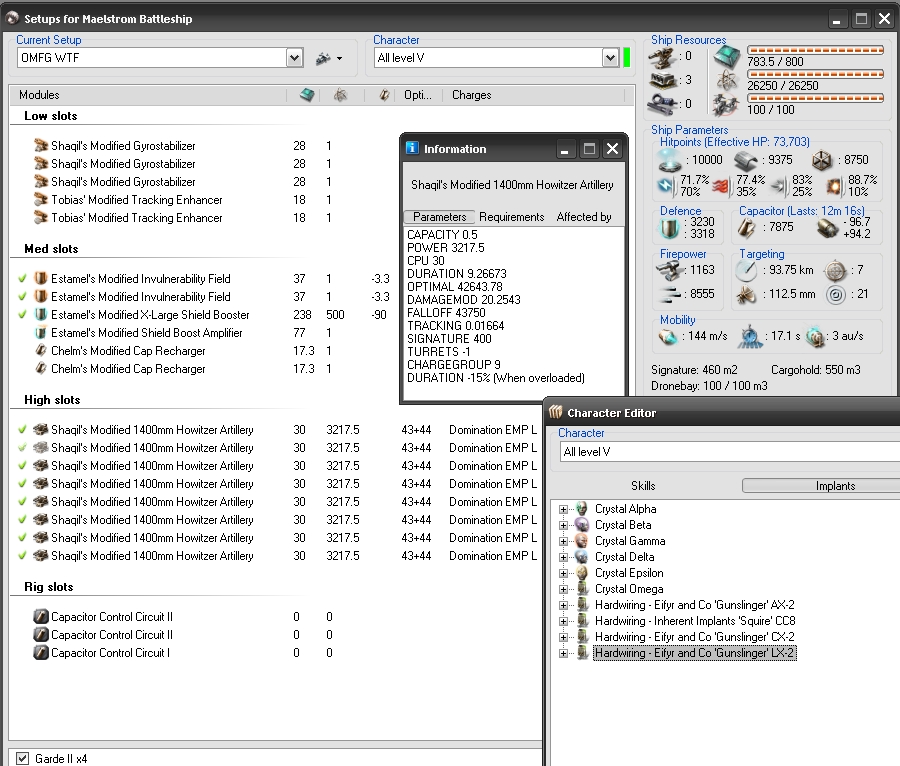Click the powergrid column header icon

340,95
